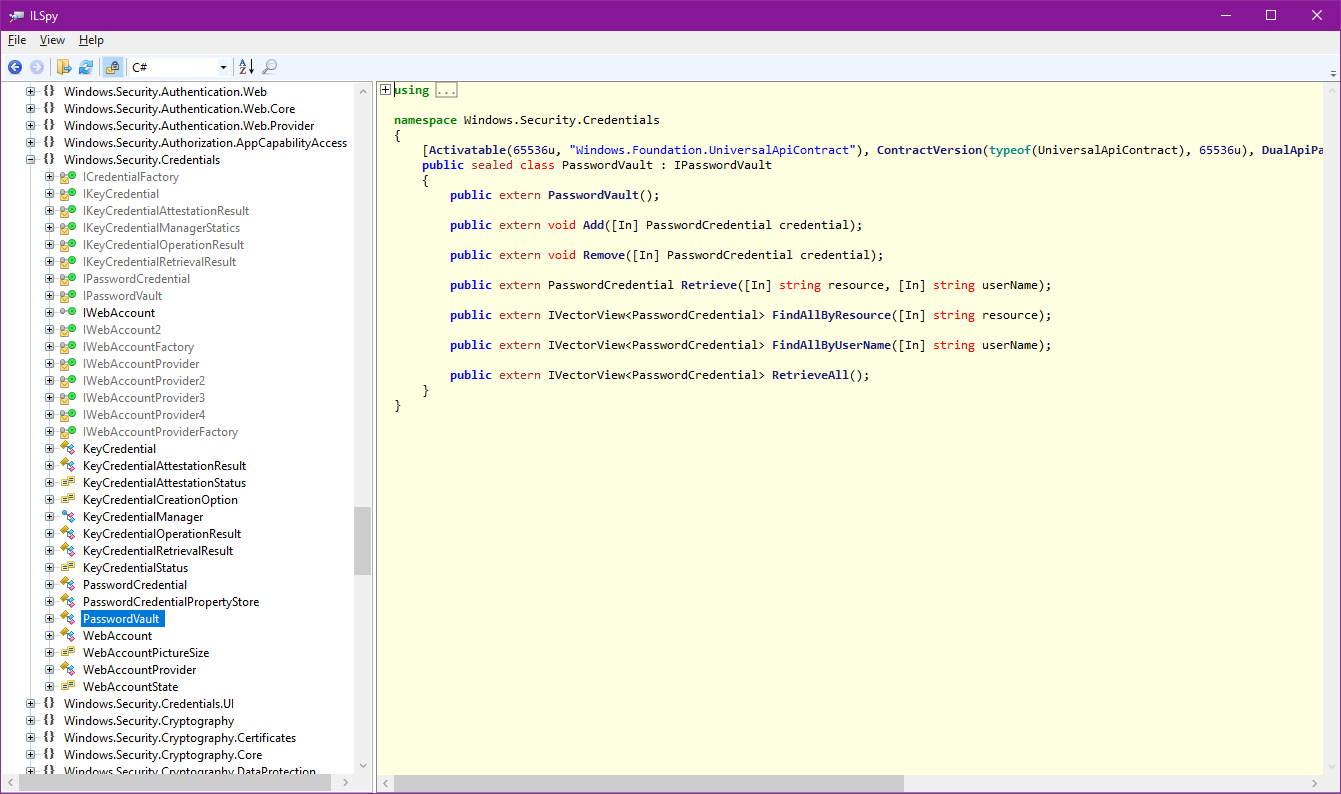1341x794 pixels.
Task: Reload assemblies with the refresh icon
Action: [x=86, y=67]
